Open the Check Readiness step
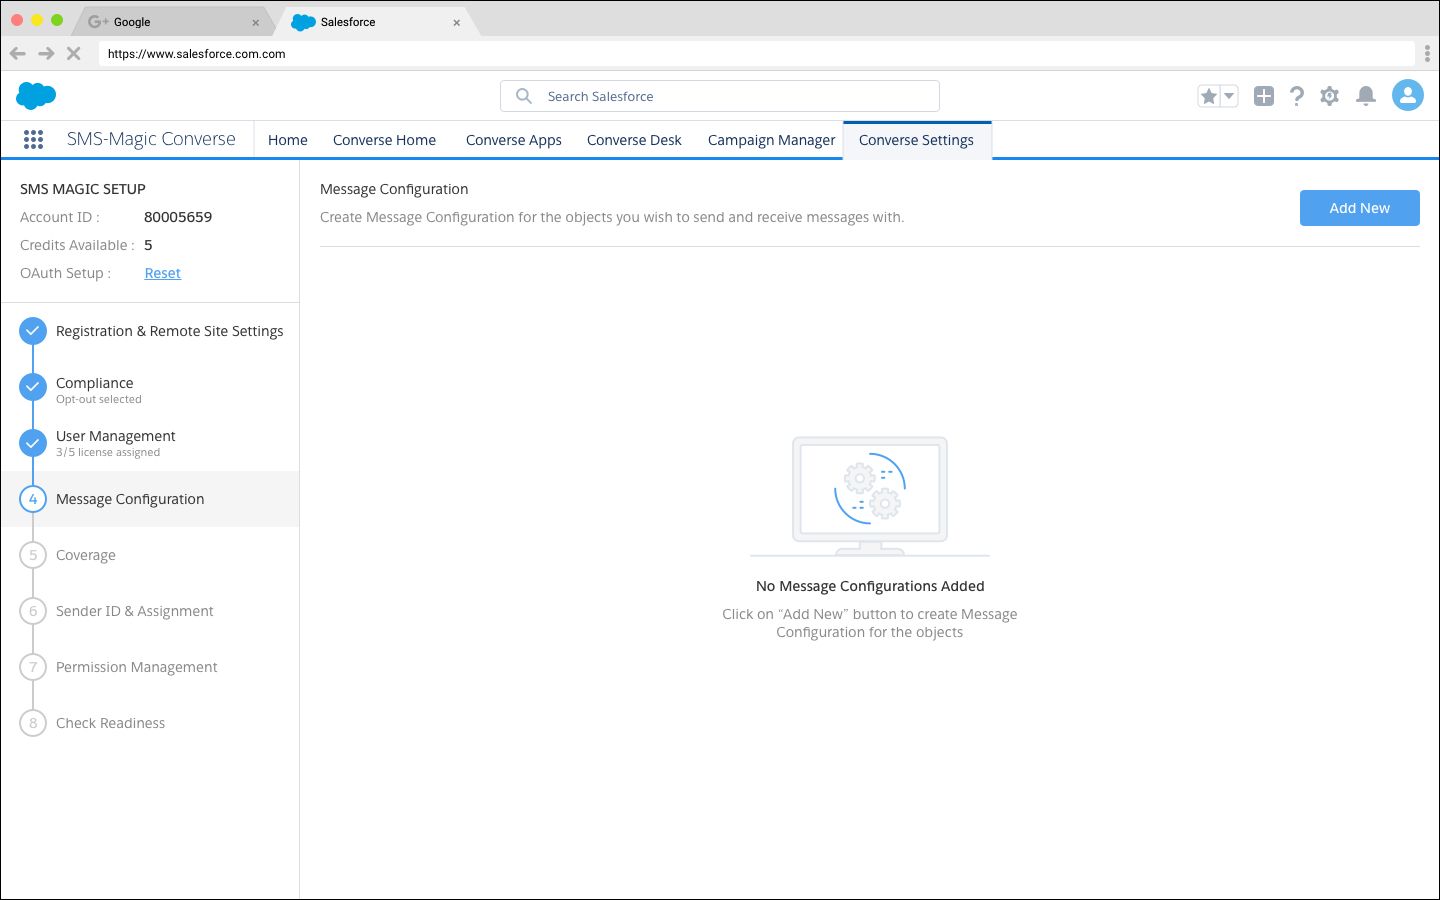Viewport: 1440px width, 900px height. tap(110, 723)
